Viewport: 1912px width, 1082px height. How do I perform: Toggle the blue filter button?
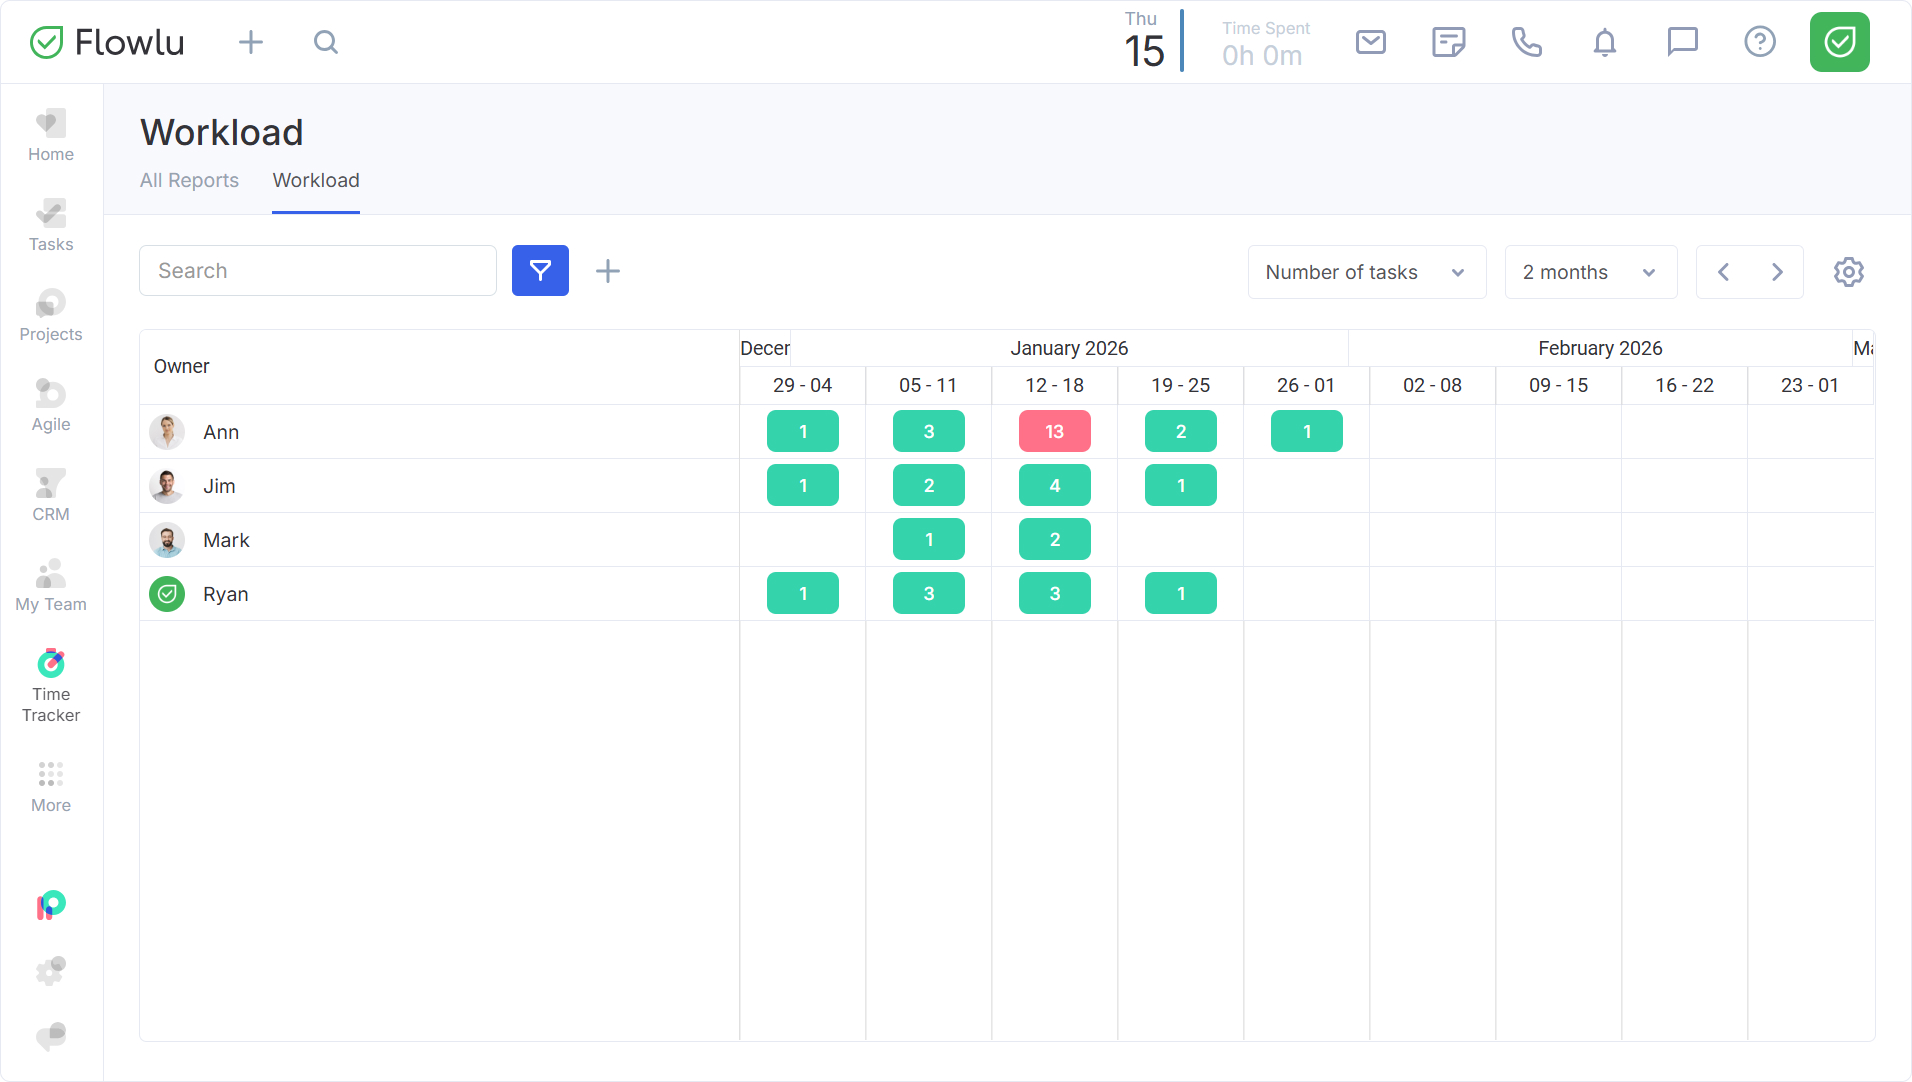pyautogui.click(x=540, y=271)
